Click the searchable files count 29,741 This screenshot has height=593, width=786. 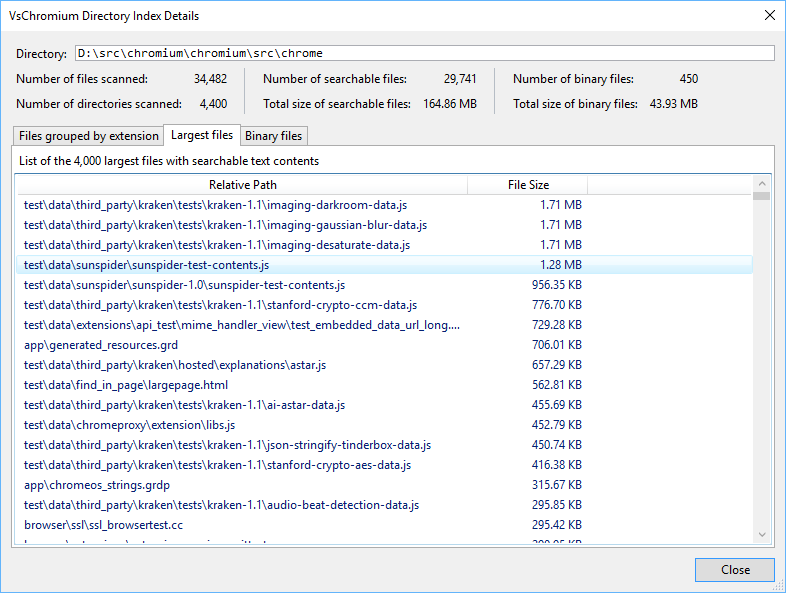coord(460,79)
